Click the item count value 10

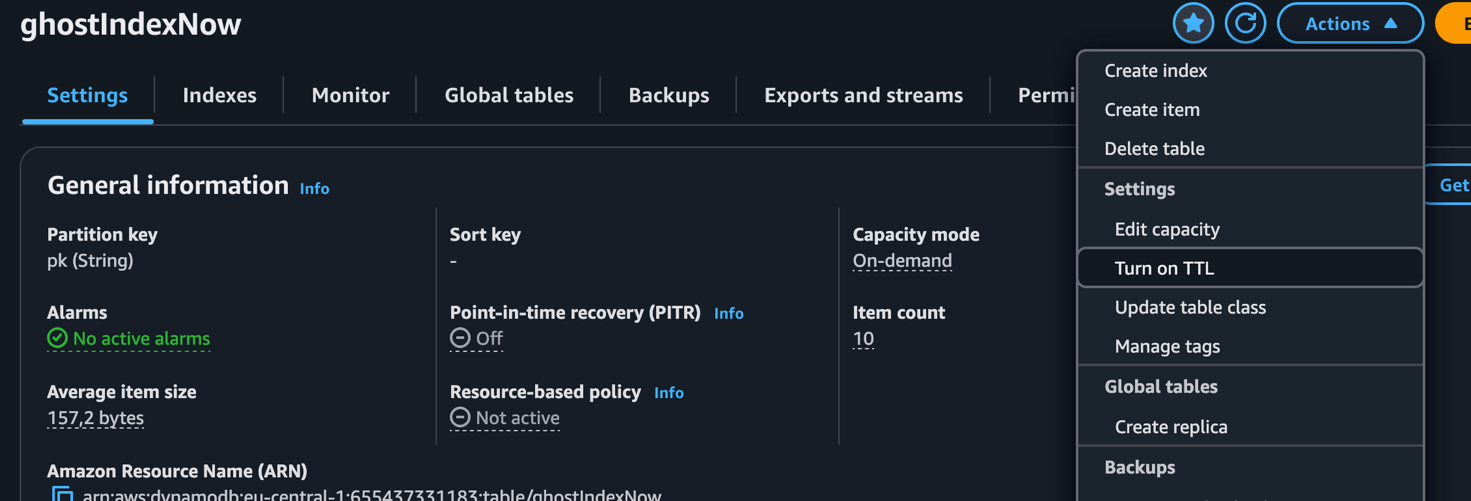coord(863,339)
